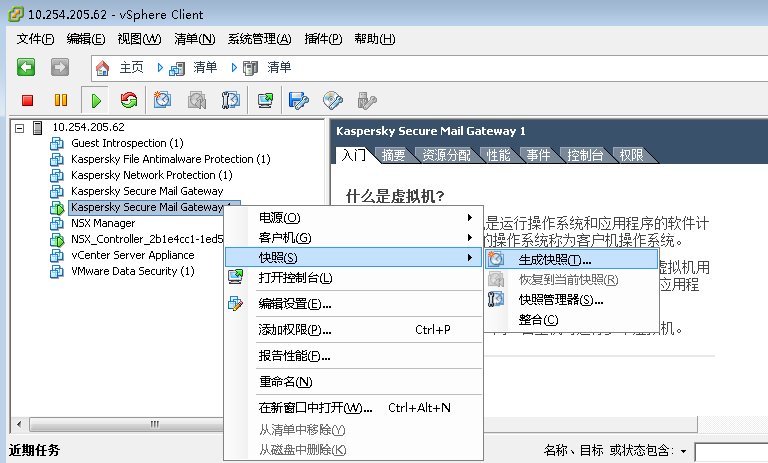Open Snapshot Manager from the toolbar
The height and width of the screenshot is (463, 768).
[x=231, y=100]
